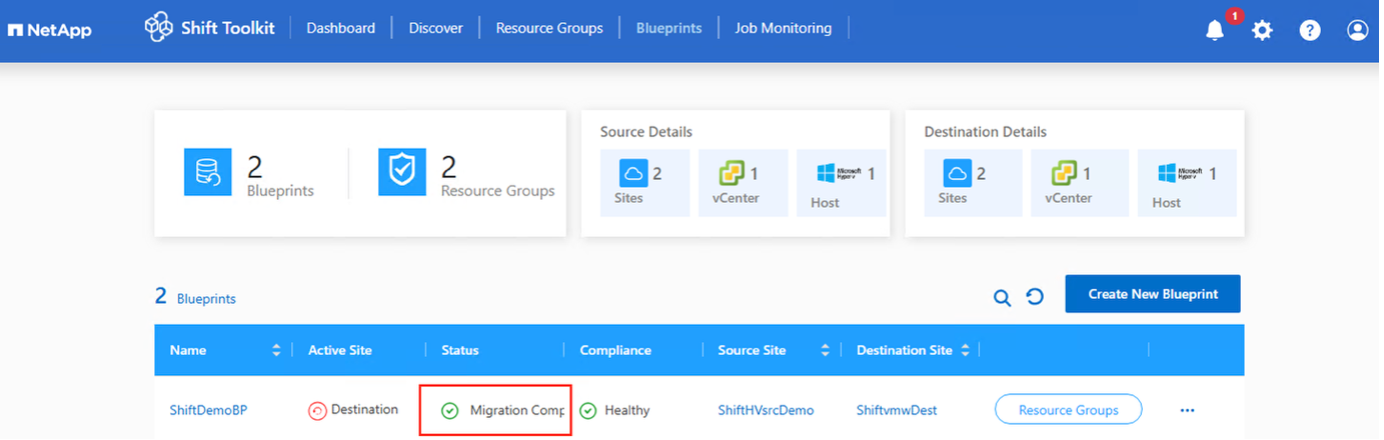Click the Shift Toolkit logo icon
This screenshot has width=1384, height=440.
point(160,28)
